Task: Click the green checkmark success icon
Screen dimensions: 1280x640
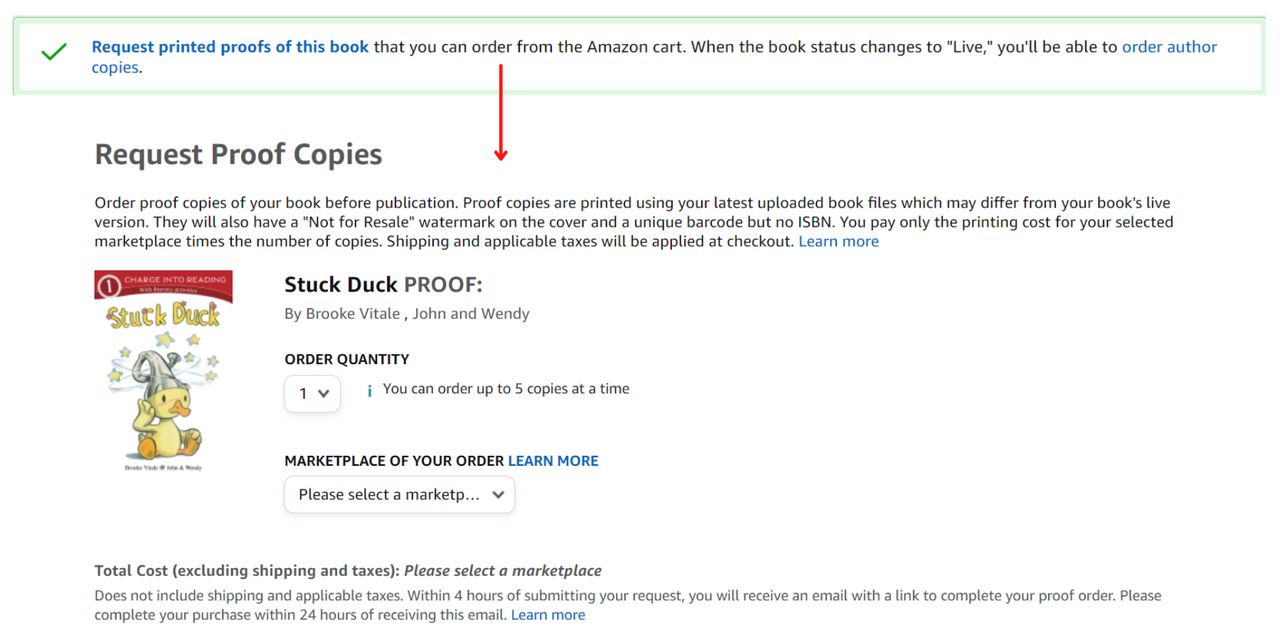Action: [x=54, y=51]
